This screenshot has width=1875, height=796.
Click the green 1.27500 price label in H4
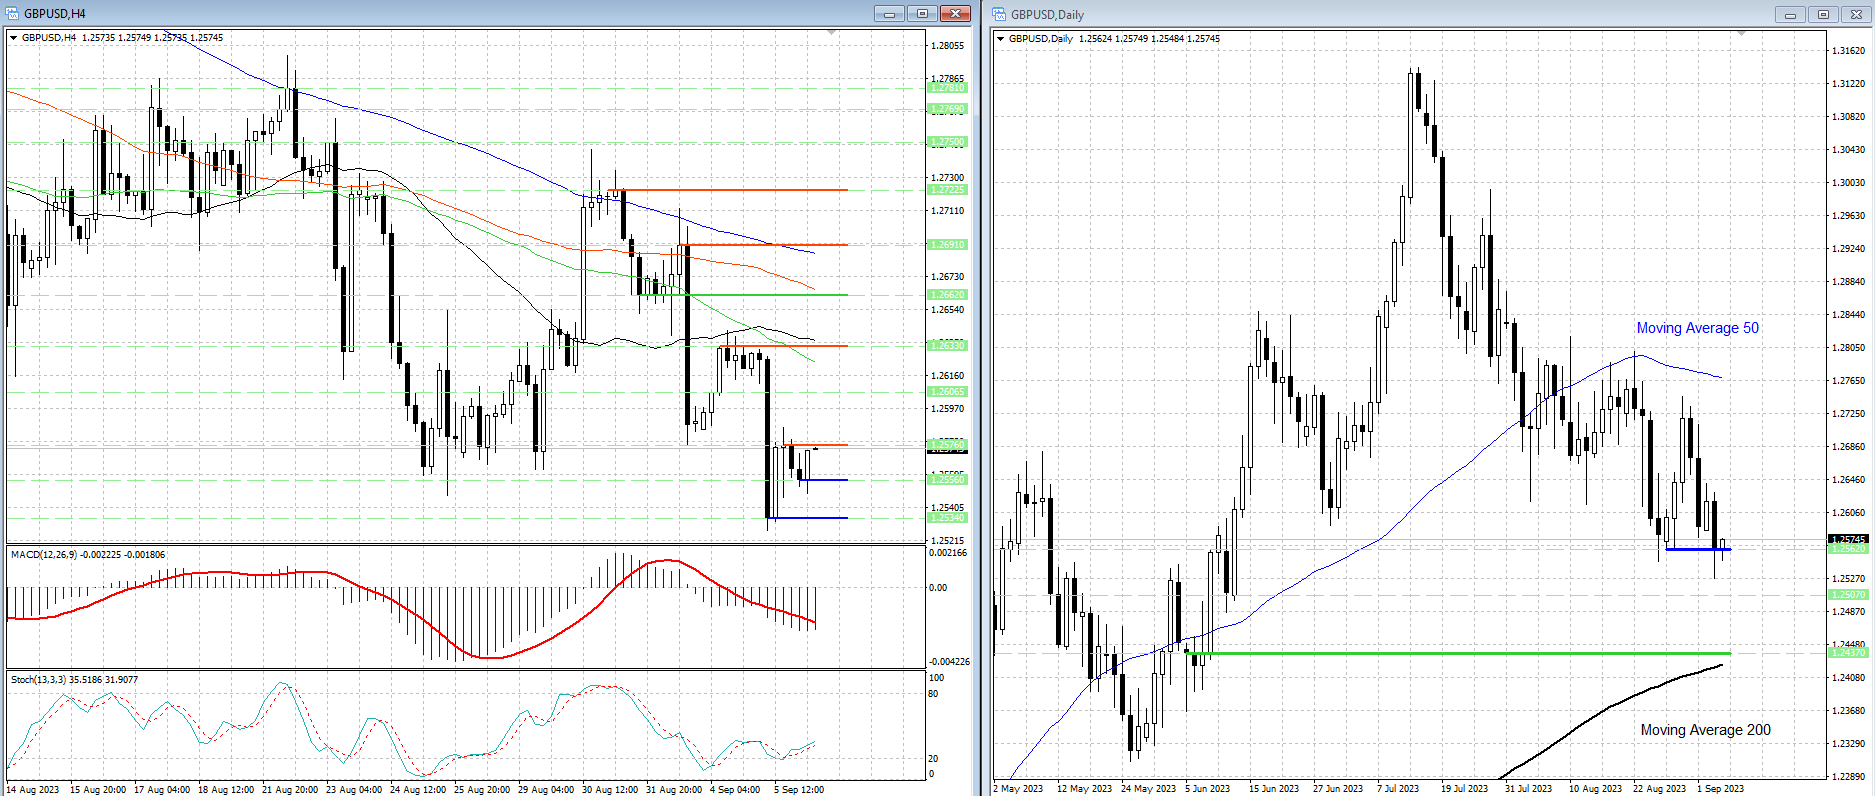tap(947, 142)
